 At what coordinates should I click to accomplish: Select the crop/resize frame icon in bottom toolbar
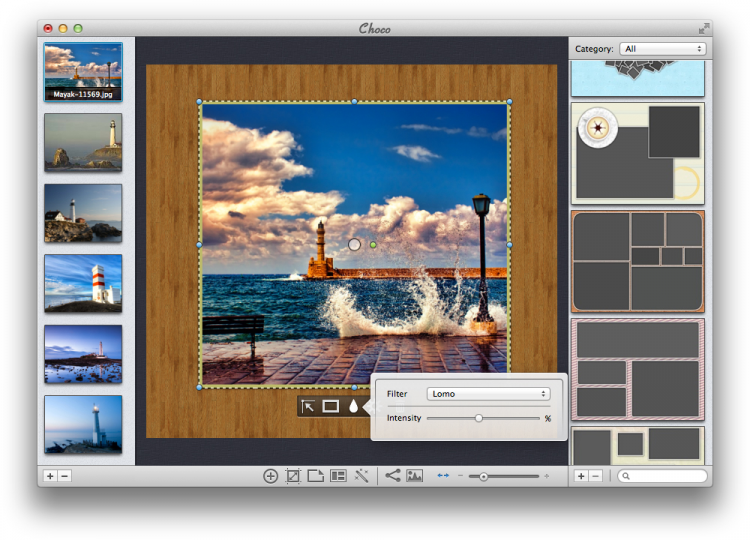[x=293, y=476]
